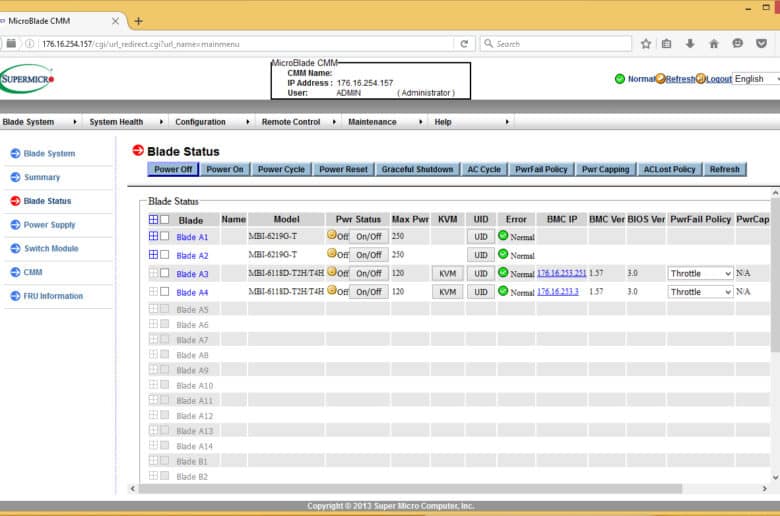
Task: Expand Blade A2 node grid icon
Action: pyautogui.click(x=153, y=254)
